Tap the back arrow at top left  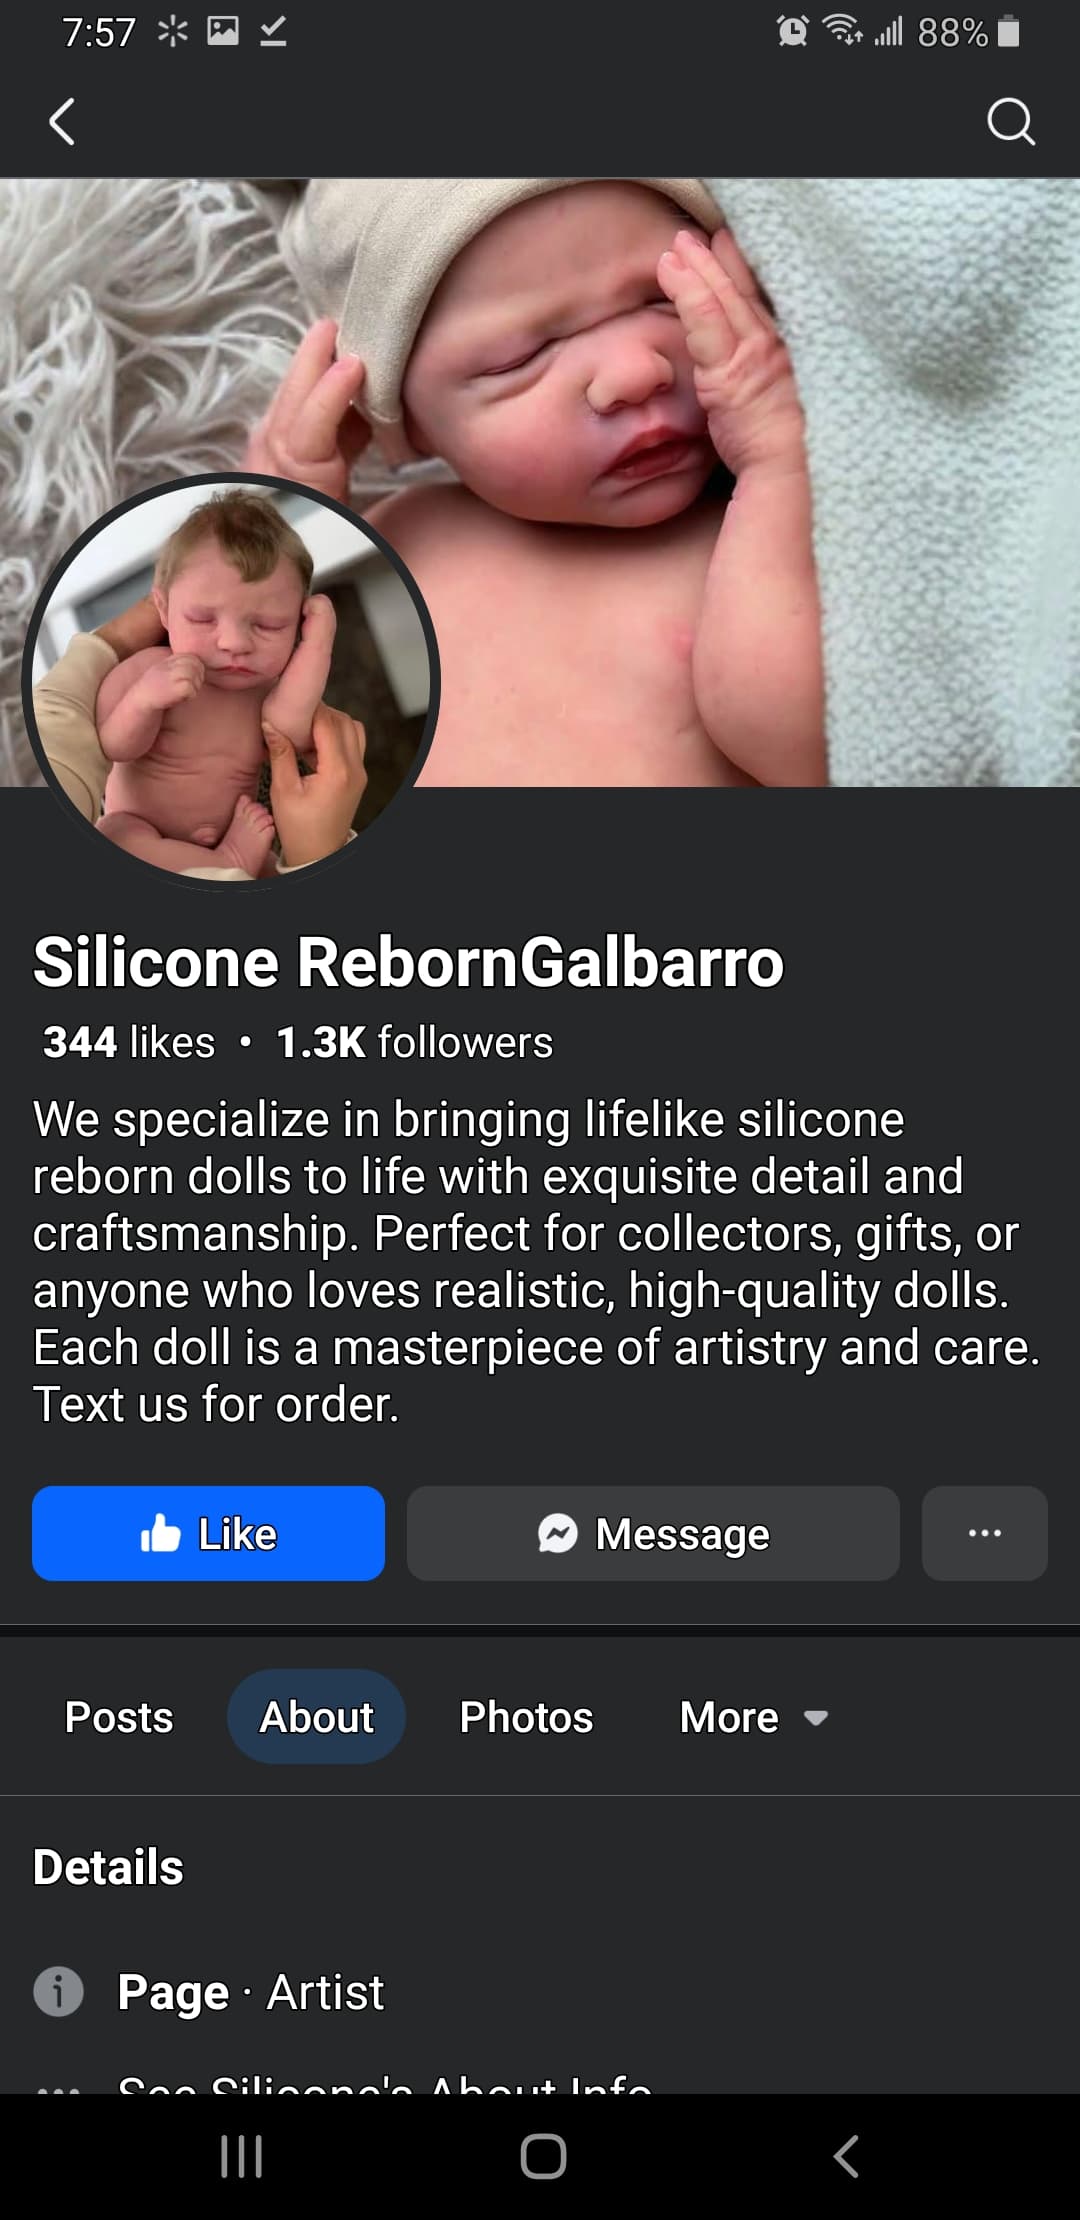coord(62,122)
